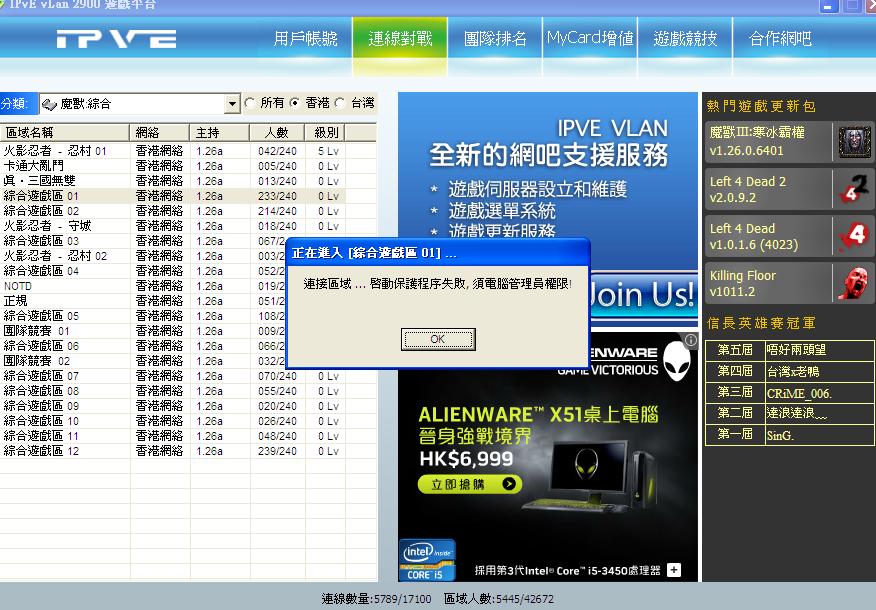Click 5 Lv level cell
876x610 pixels.
click(328, 151)
